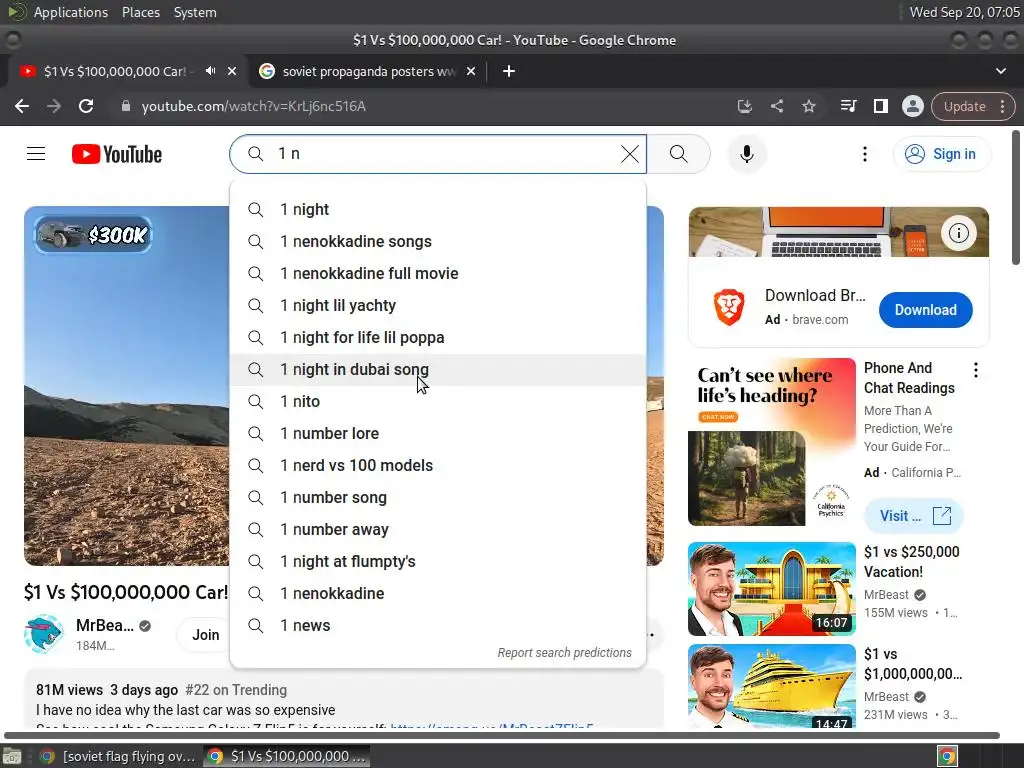View site information lock icon
Screen dimensions: 1024x768
point(126,106)
